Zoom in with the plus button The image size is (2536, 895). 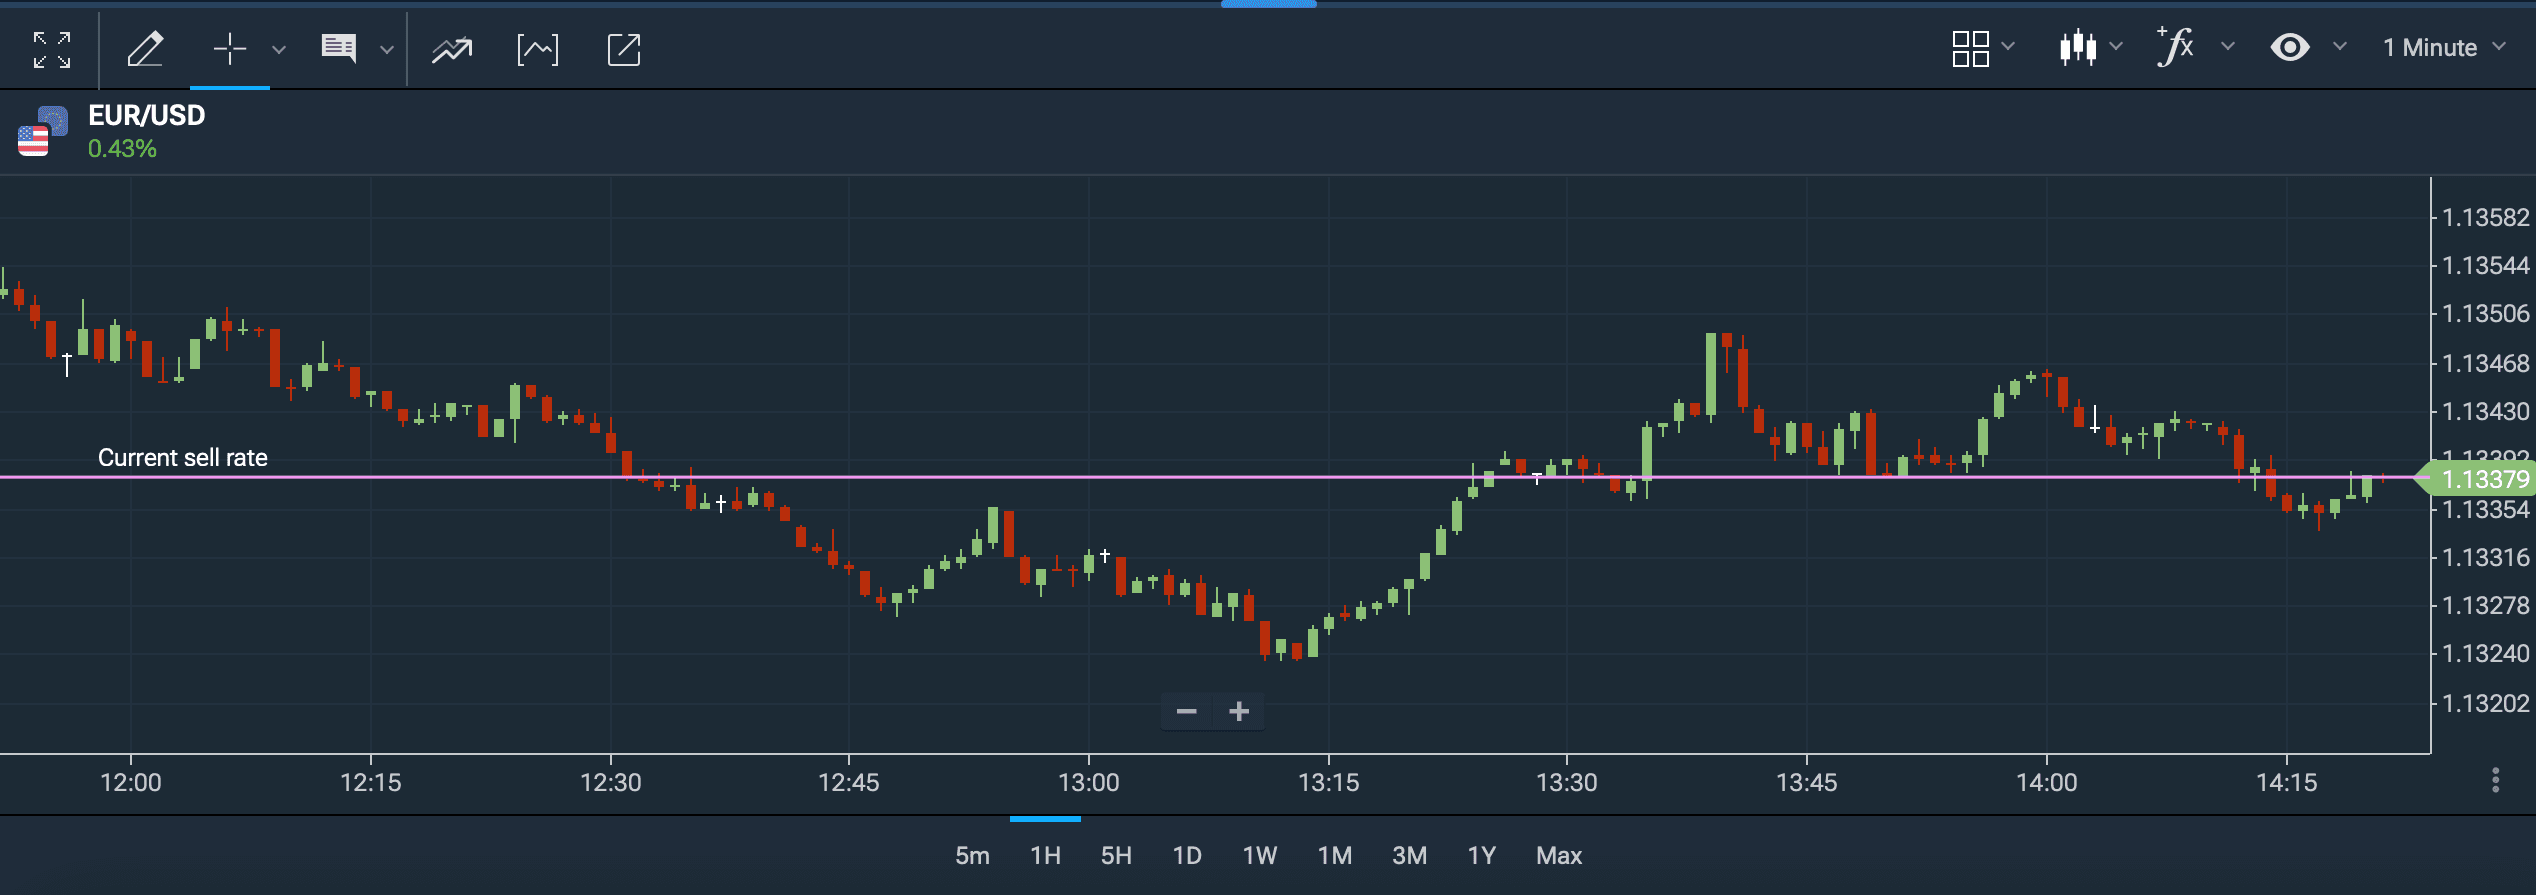click(1239, 712)
